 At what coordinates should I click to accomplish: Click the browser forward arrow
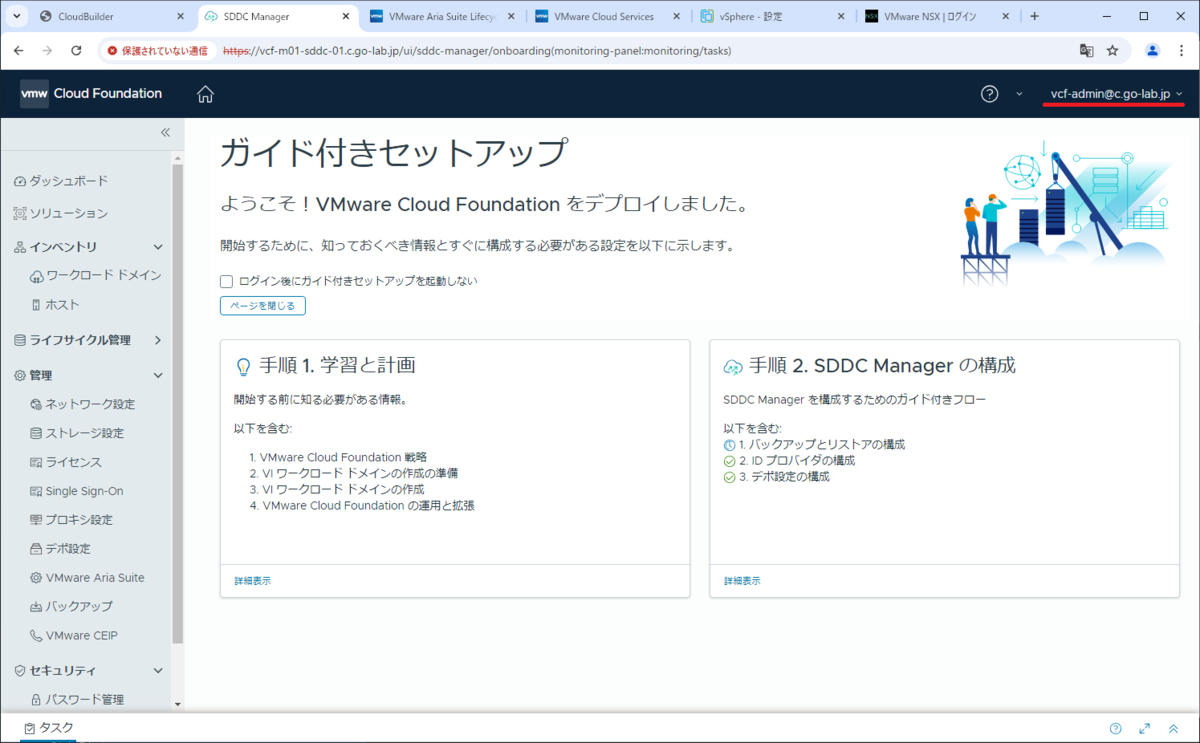tap(47, 50)
